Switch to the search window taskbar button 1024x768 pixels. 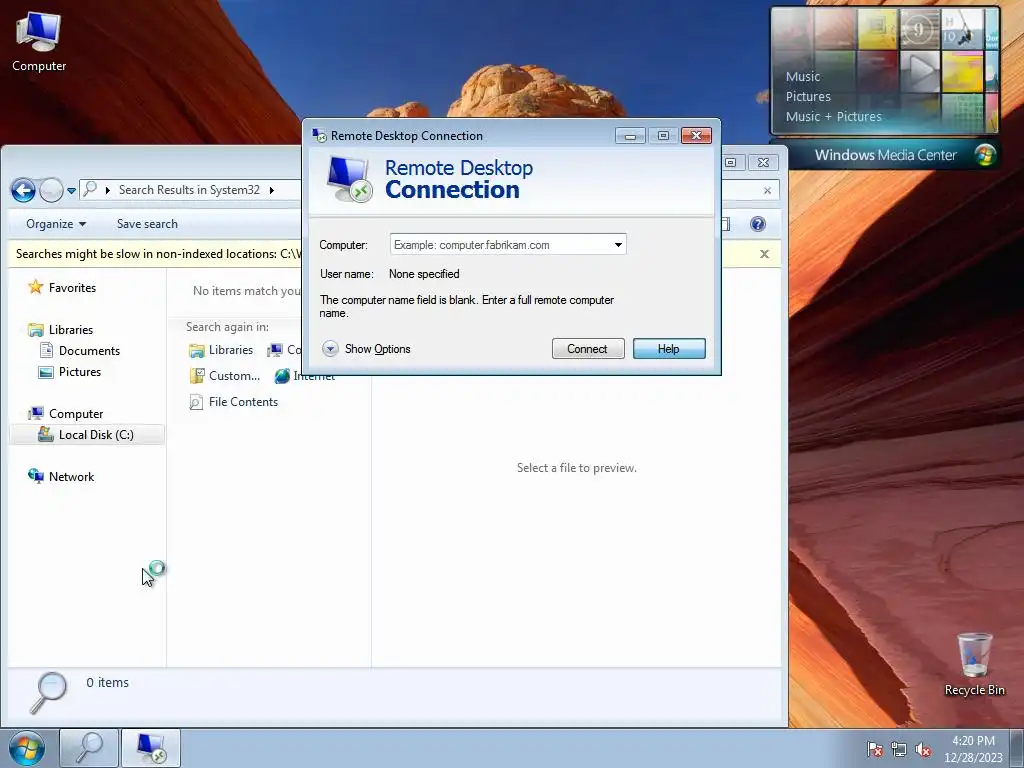pyautogui.click(x=89, y=748)
